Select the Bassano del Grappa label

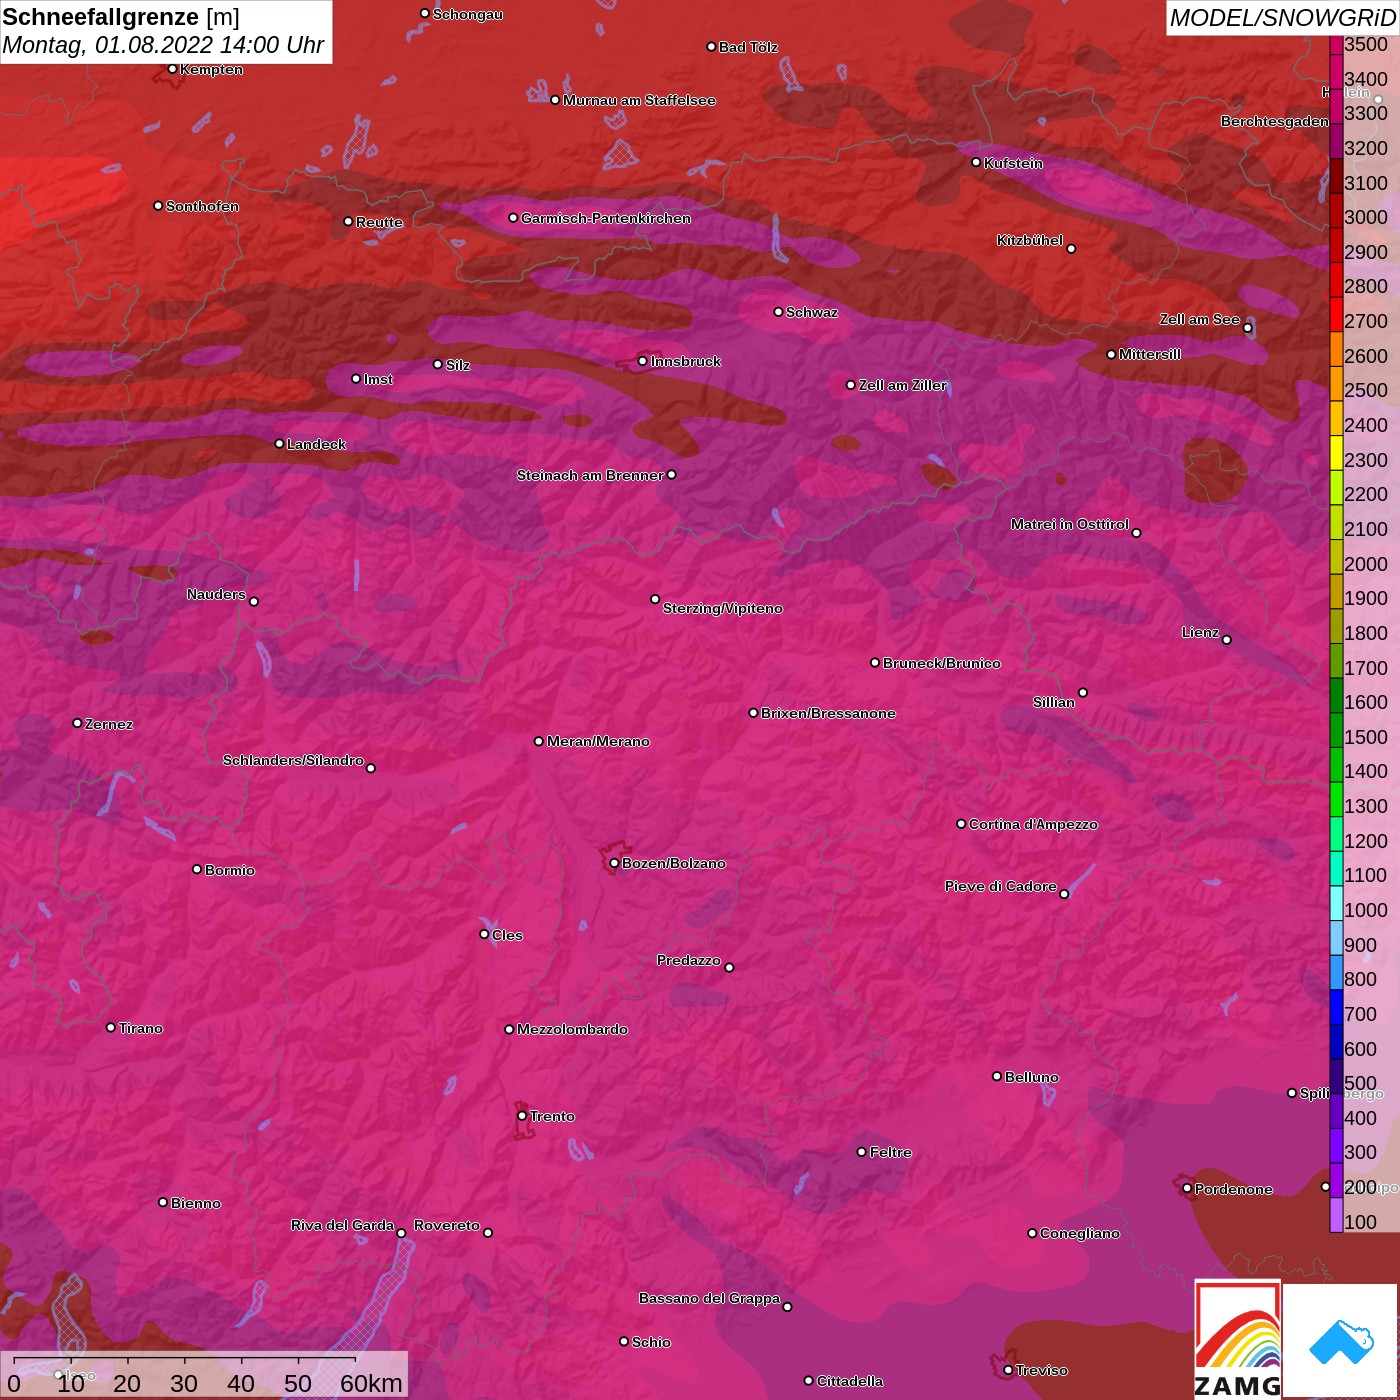point(710,1298)
